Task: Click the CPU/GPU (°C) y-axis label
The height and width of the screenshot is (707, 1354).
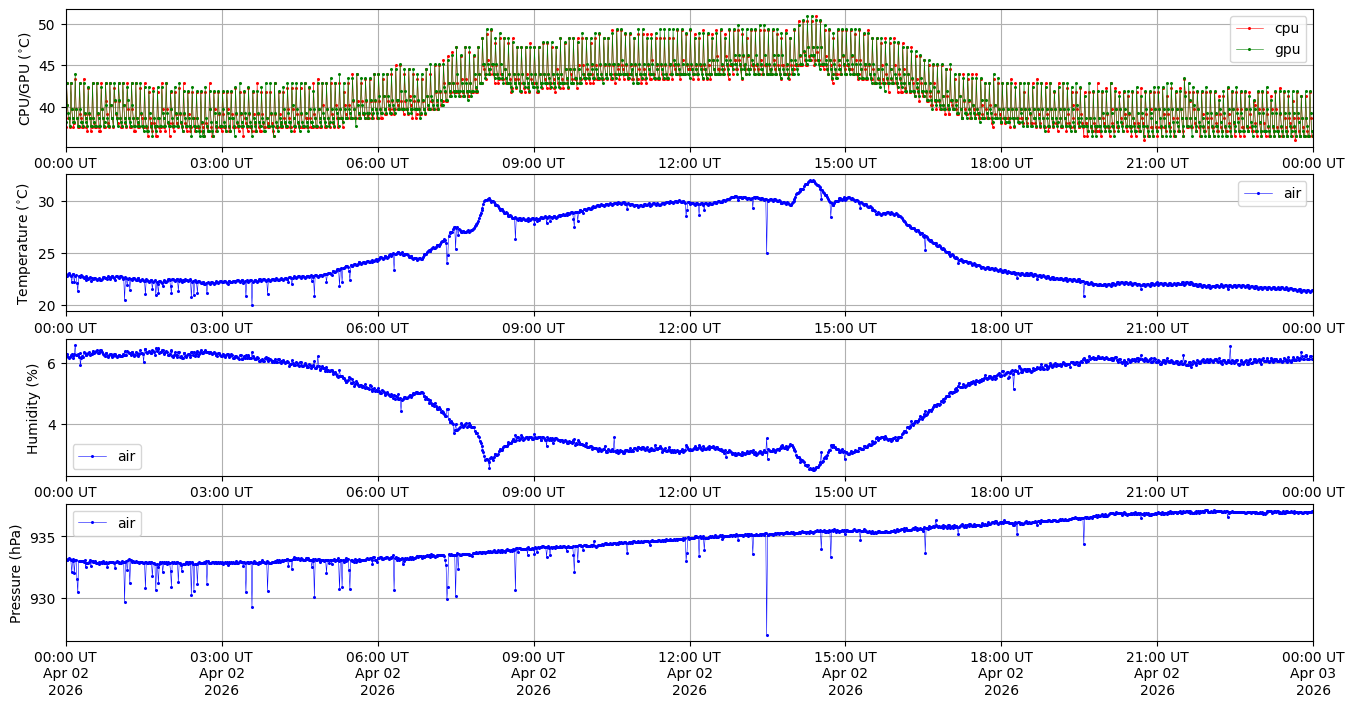Action: [25, 79]
